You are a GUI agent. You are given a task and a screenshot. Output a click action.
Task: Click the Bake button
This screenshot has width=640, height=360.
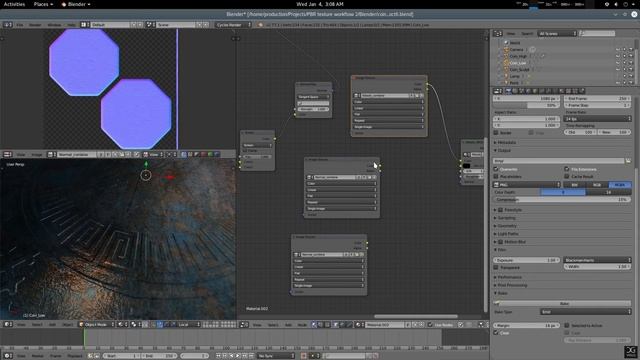click(x=562, y=304)
